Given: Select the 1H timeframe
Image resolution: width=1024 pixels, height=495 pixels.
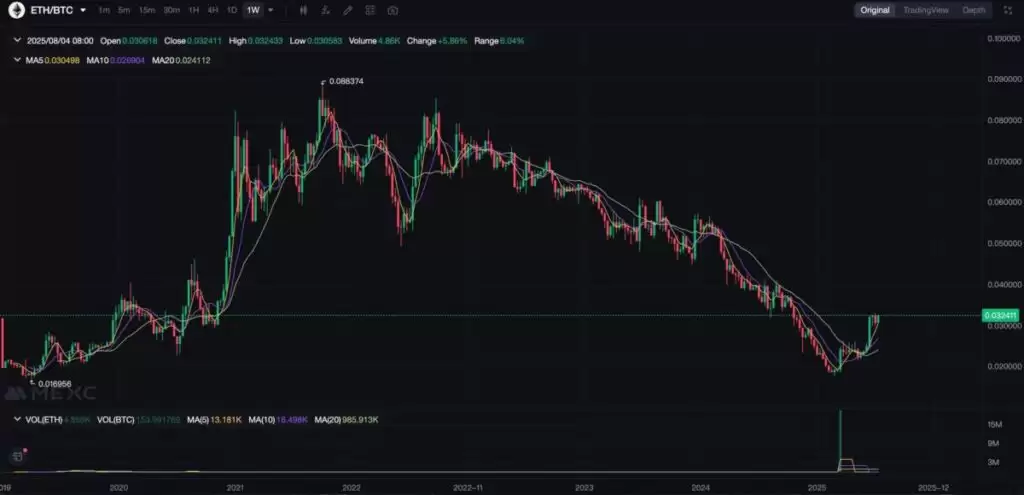Looking at the screenshot, I should pyautogui.click(x=194, y=10).
